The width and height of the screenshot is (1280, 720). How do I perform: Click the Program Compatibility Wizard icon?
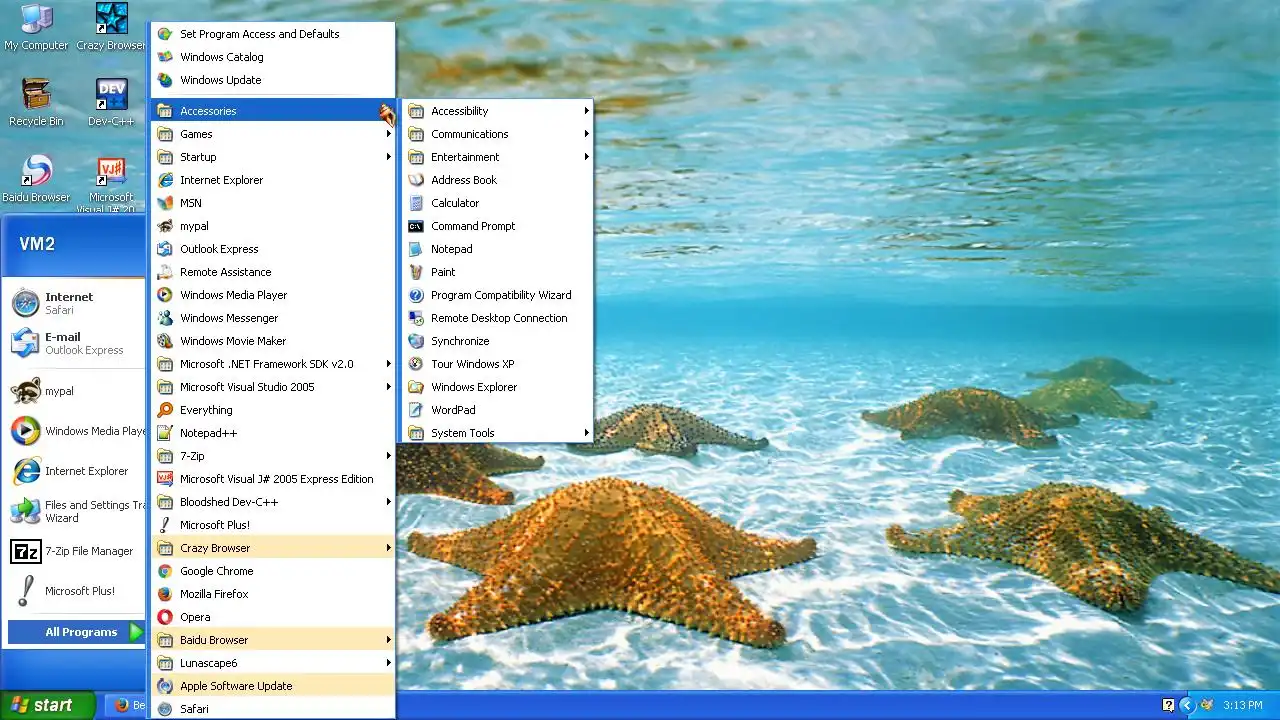click(x=416, y=295)
